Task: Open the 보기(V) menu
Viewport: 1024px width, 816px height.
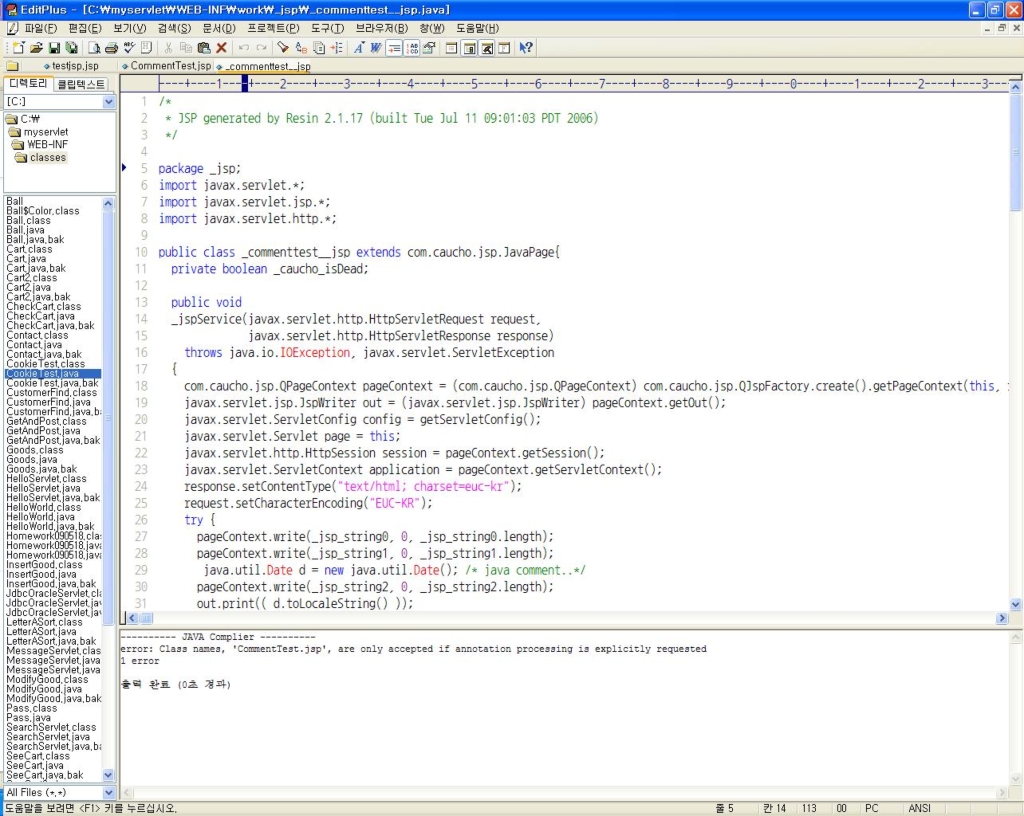Action: [x=129, y=29]
